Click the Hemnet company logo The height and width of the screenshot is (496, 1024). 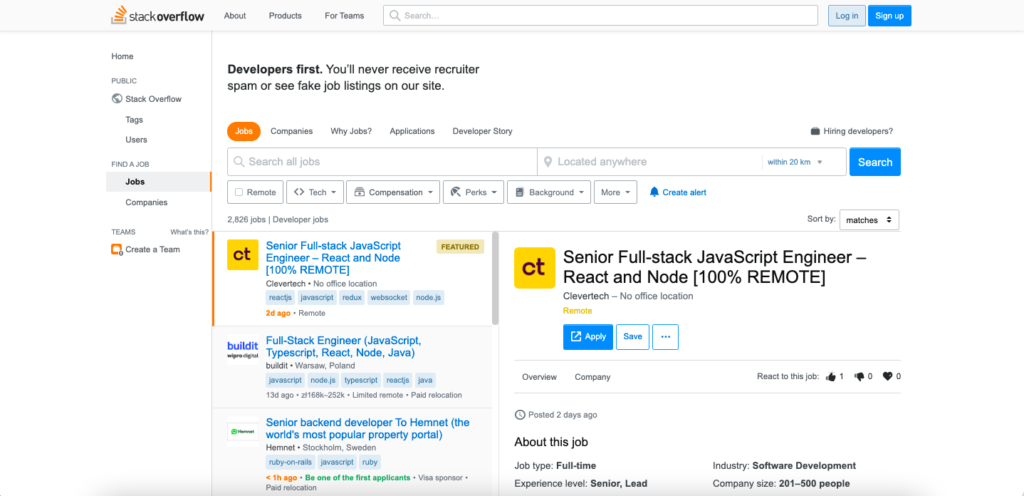243,431
